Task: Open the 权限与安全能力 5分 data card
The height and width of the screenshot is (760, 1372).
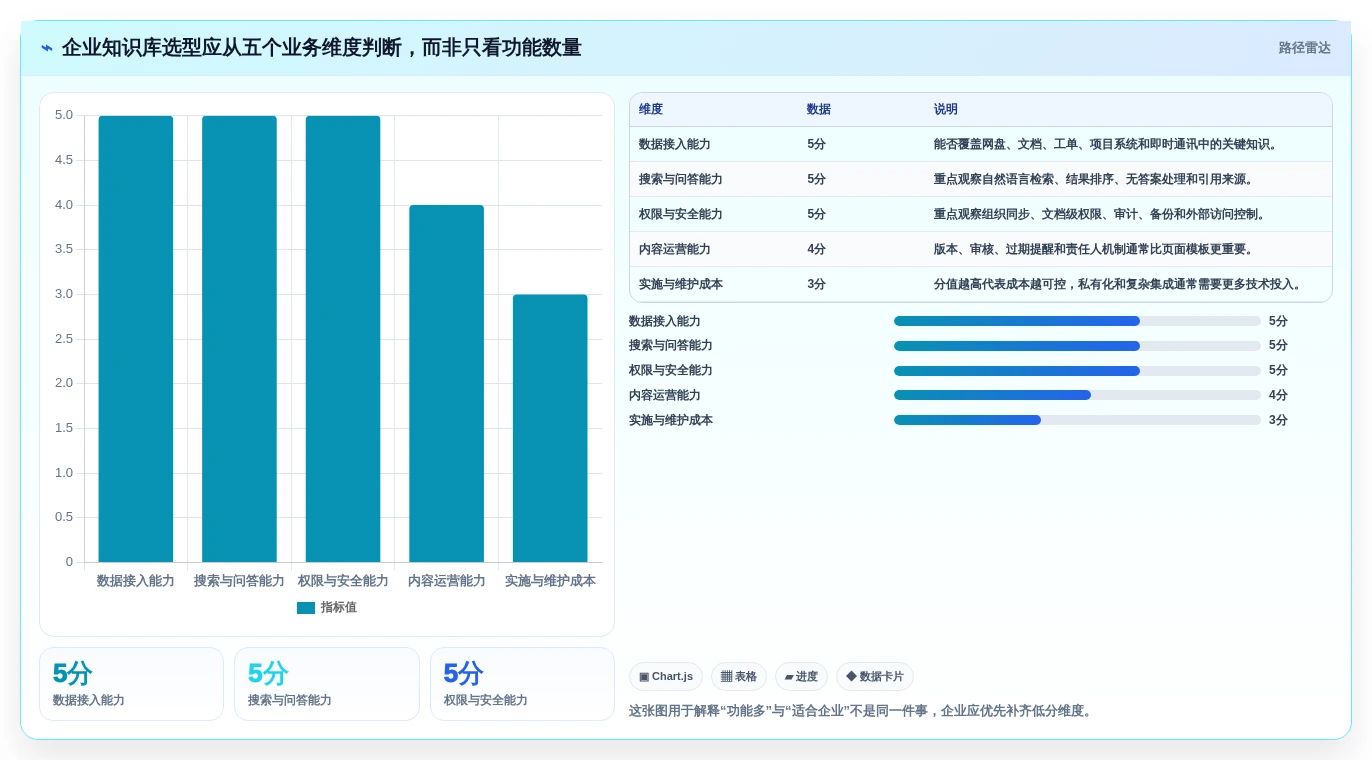Action: click(x=522, y=684)
